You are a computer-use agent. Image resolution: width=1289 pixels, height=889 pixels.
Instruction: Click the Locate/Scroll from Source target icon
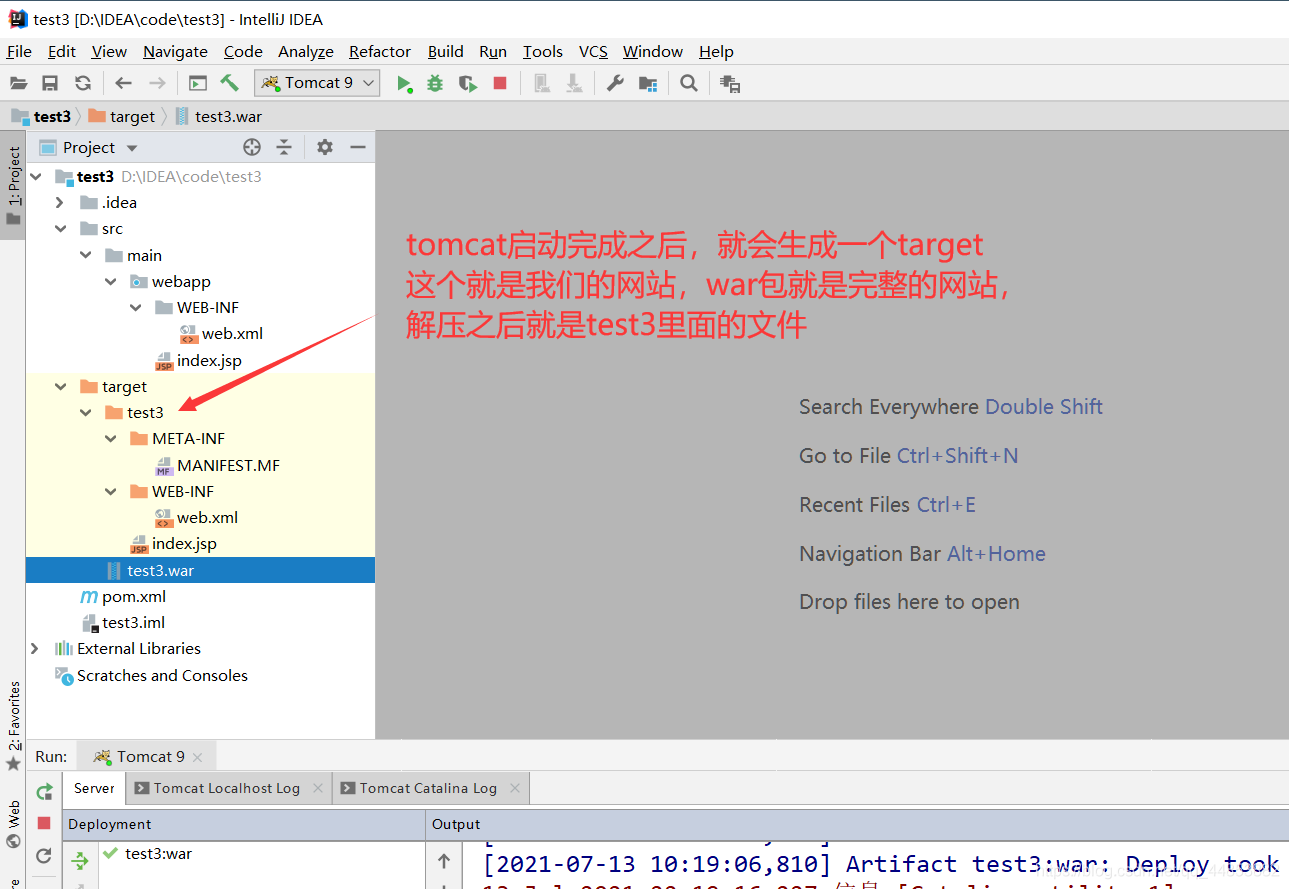(252, 147)
